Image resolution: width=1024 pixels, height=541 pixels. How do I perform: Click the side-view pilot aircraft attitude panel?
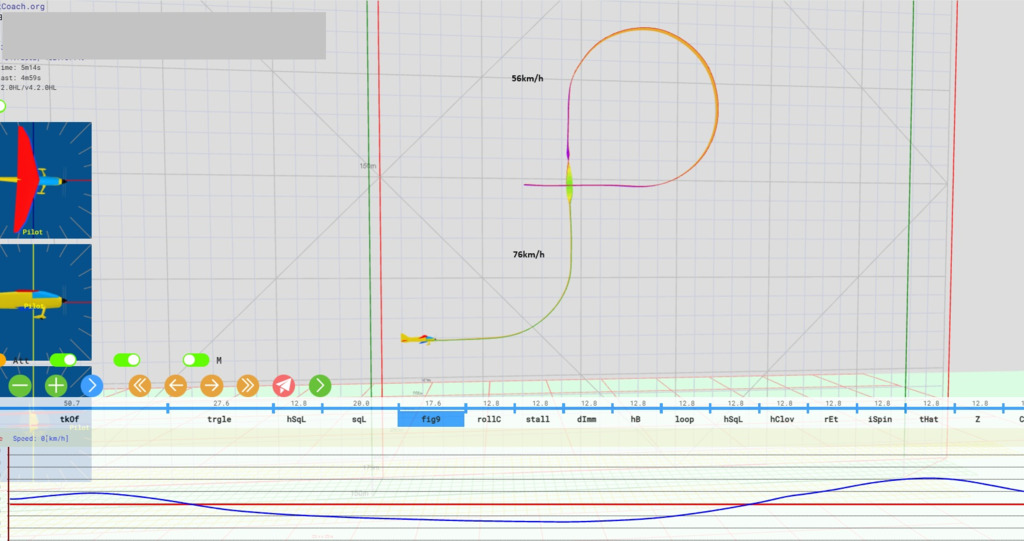pos(46,302)
